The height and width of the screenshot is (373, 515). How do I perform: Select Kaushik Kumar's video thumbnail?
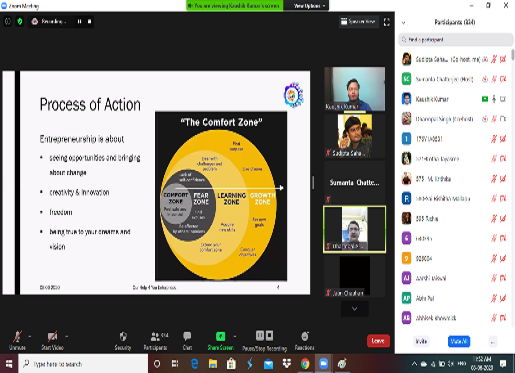[354, 89]
